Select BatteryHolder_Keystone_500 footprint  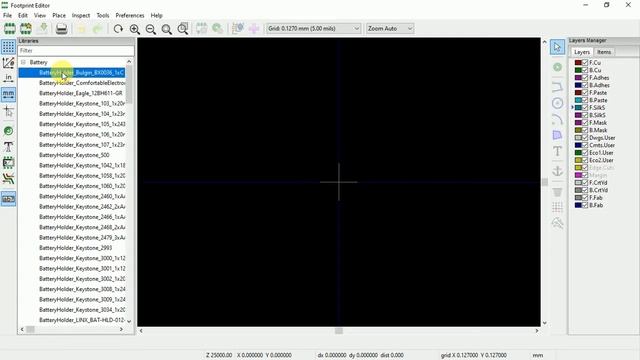(74, 155)
